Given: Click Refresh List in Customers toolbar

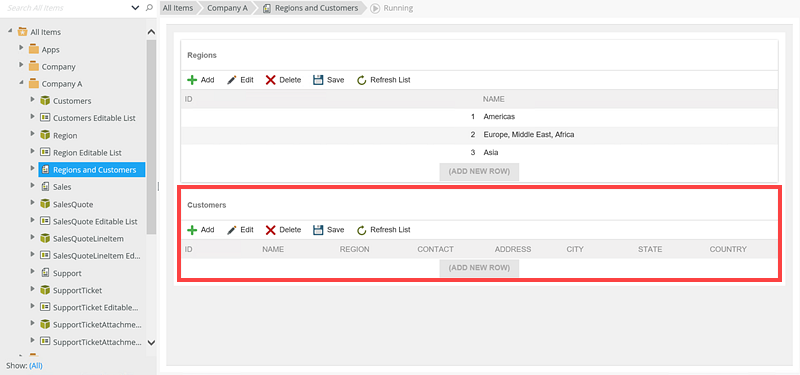Looking at the screenshot, I should [x=383, y=230].
